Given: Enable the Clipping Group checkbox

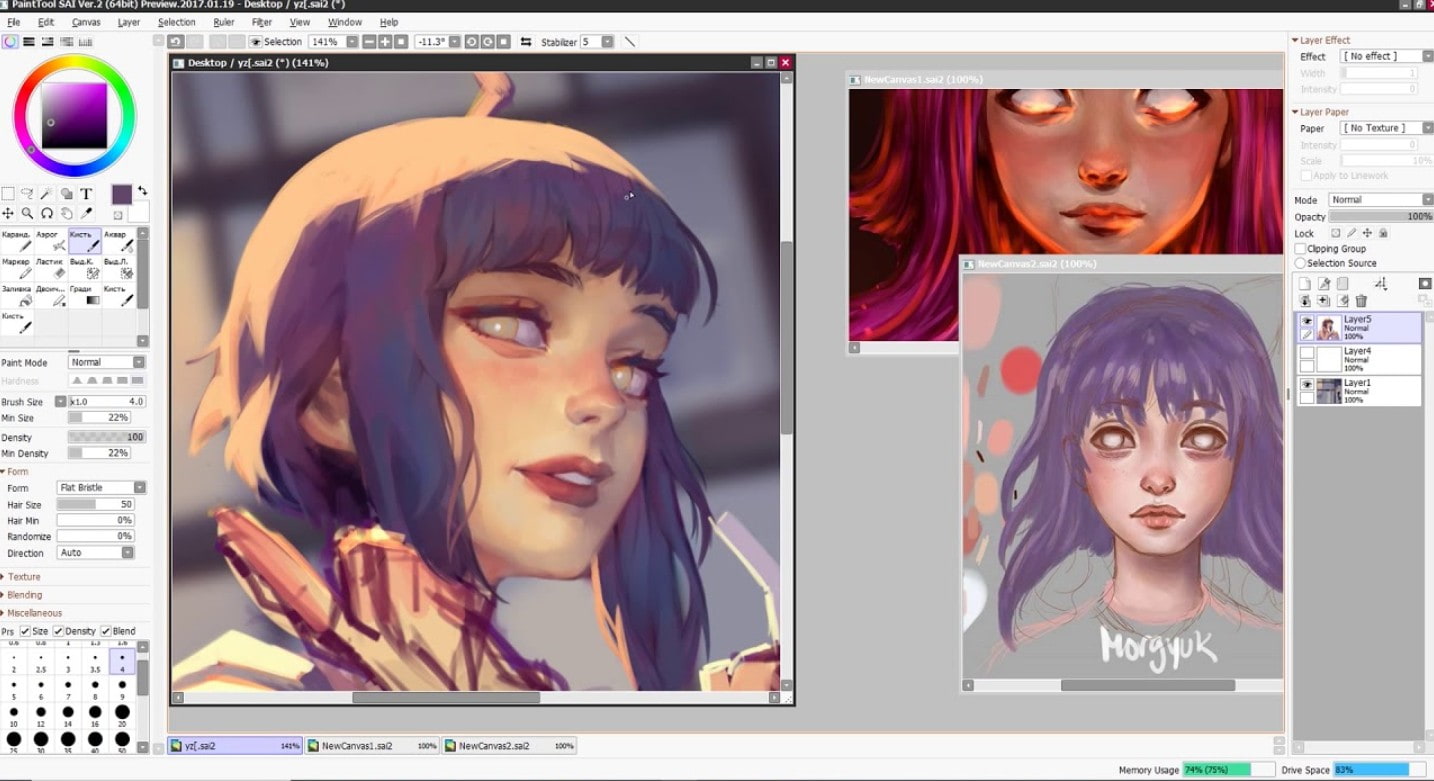Looking at the screenshot, I should [1301, 249].
